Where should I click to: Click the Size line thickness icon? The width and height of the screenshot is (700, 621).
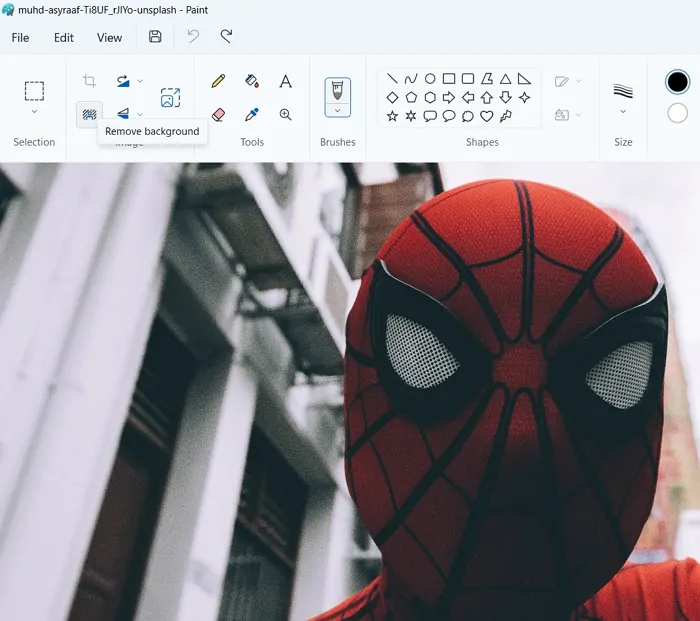pos(623,91)
